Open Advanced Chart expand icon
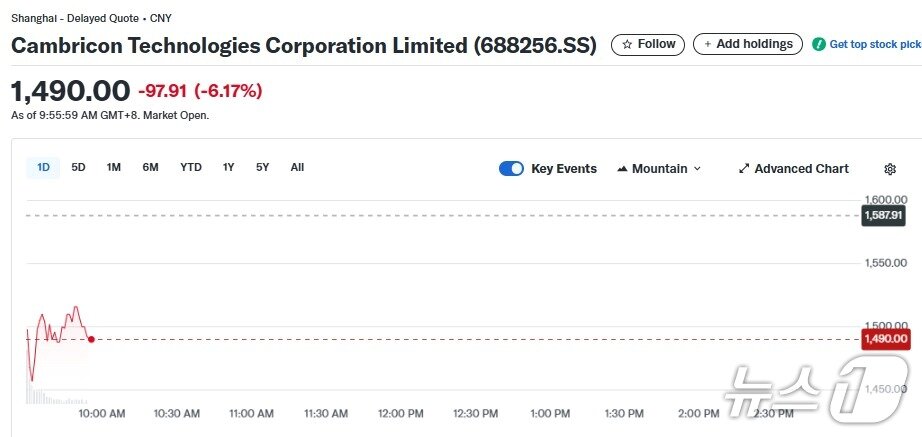922x437 pixels. 744,169
